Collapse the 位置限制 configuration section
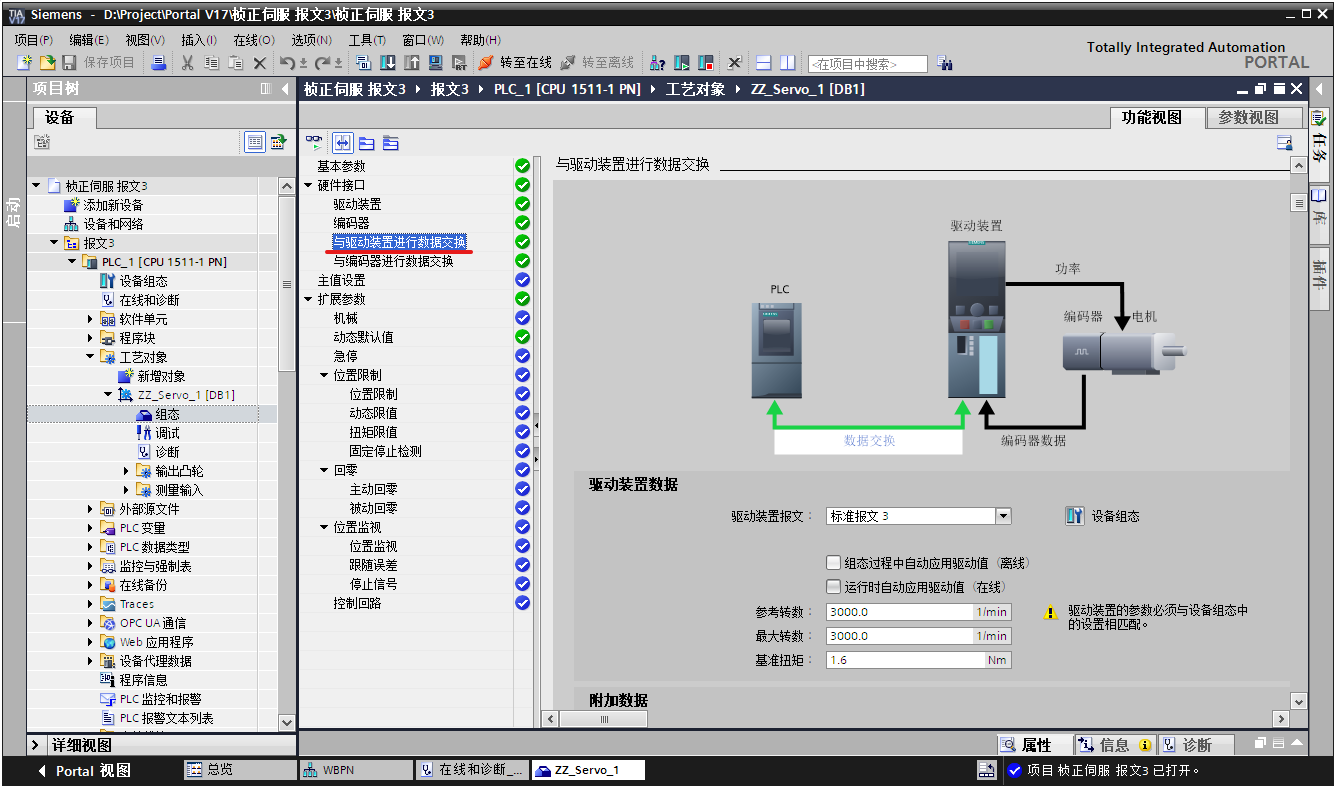Image resolution: width=1336 pixels, height=788 pixels. coord(324,375)
